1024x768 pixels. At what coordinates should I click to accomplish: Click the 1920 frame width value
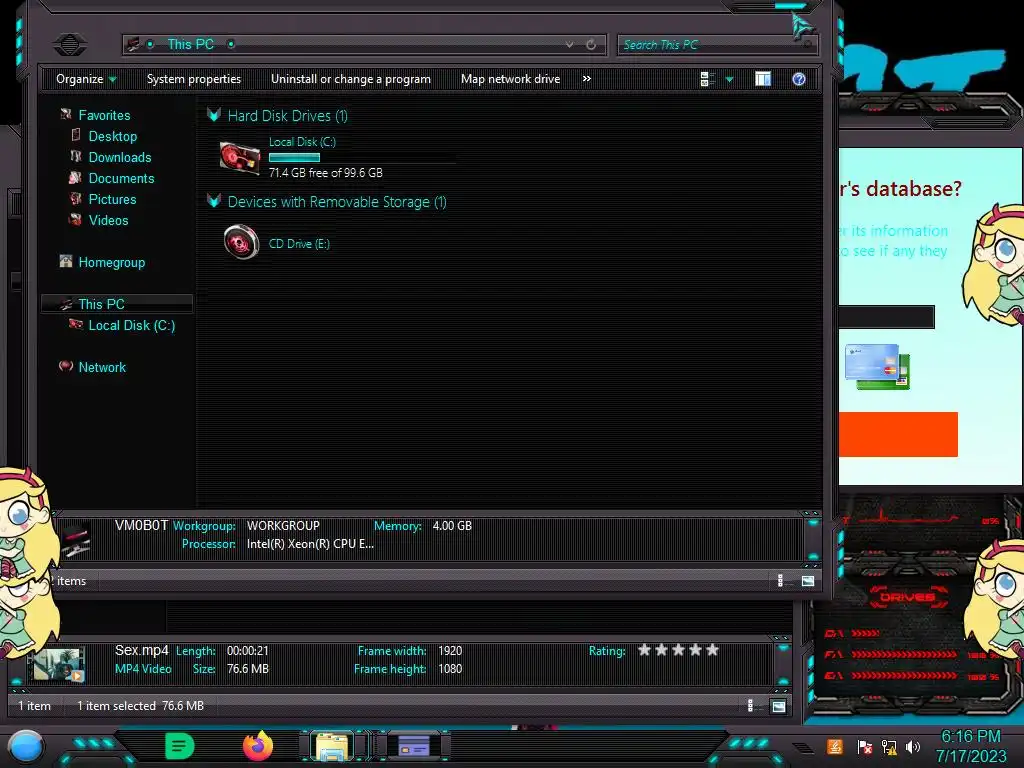pyautogui.click(x=450, y=651)
